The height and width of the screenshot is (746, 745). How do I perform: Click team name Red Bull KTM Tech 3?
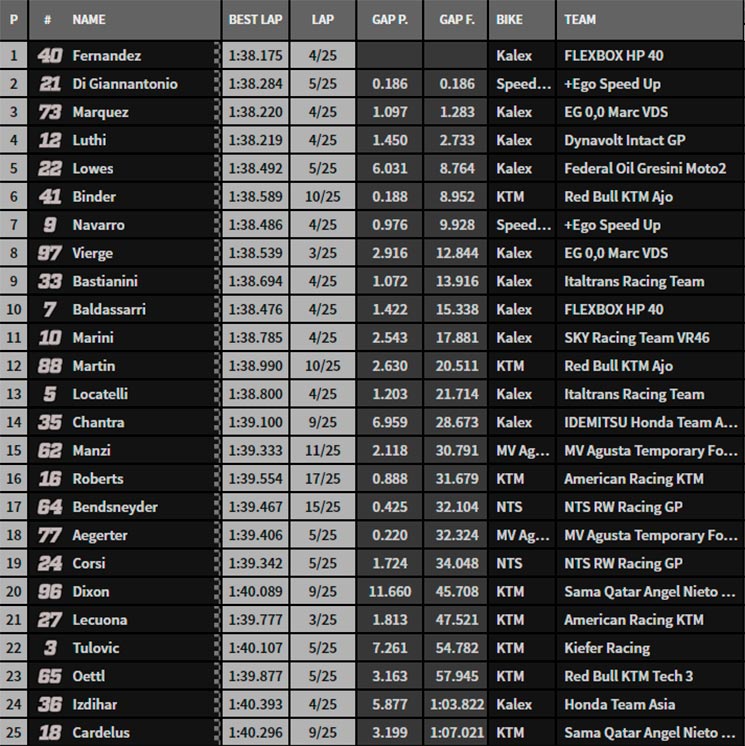click(628, 676)
